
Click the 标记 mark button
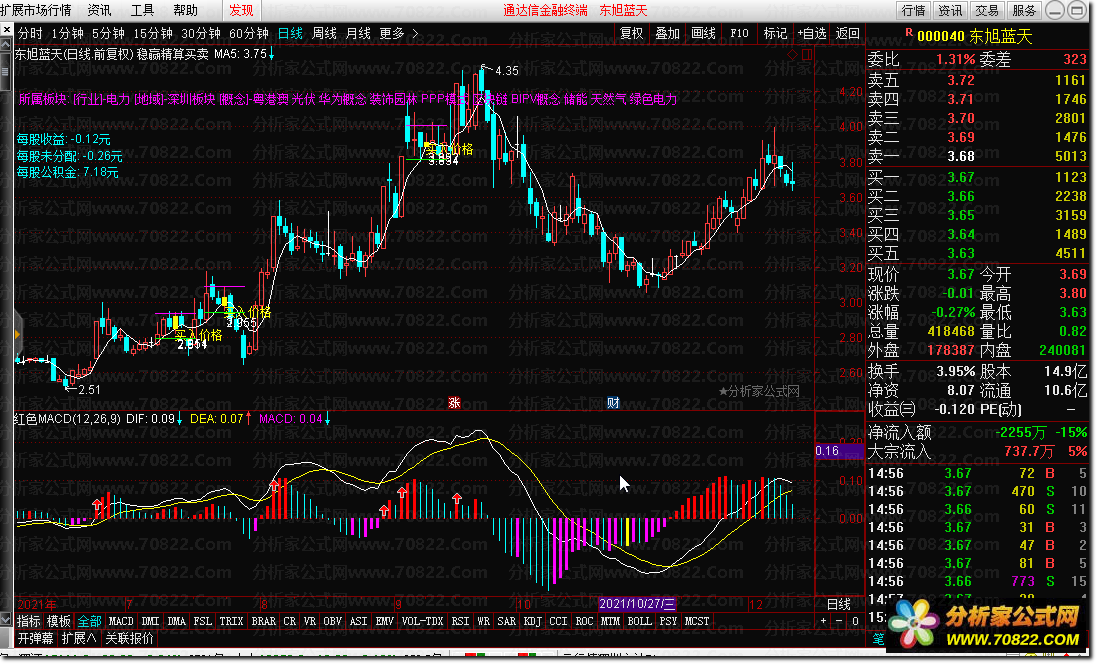pyautogui.click(x=774, y=33)
